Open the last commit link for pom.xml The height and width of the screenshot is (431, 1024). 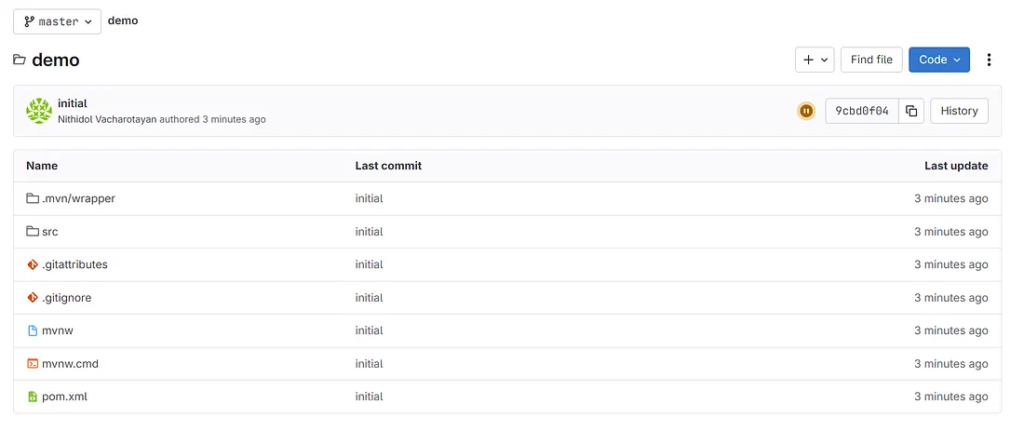369,397
